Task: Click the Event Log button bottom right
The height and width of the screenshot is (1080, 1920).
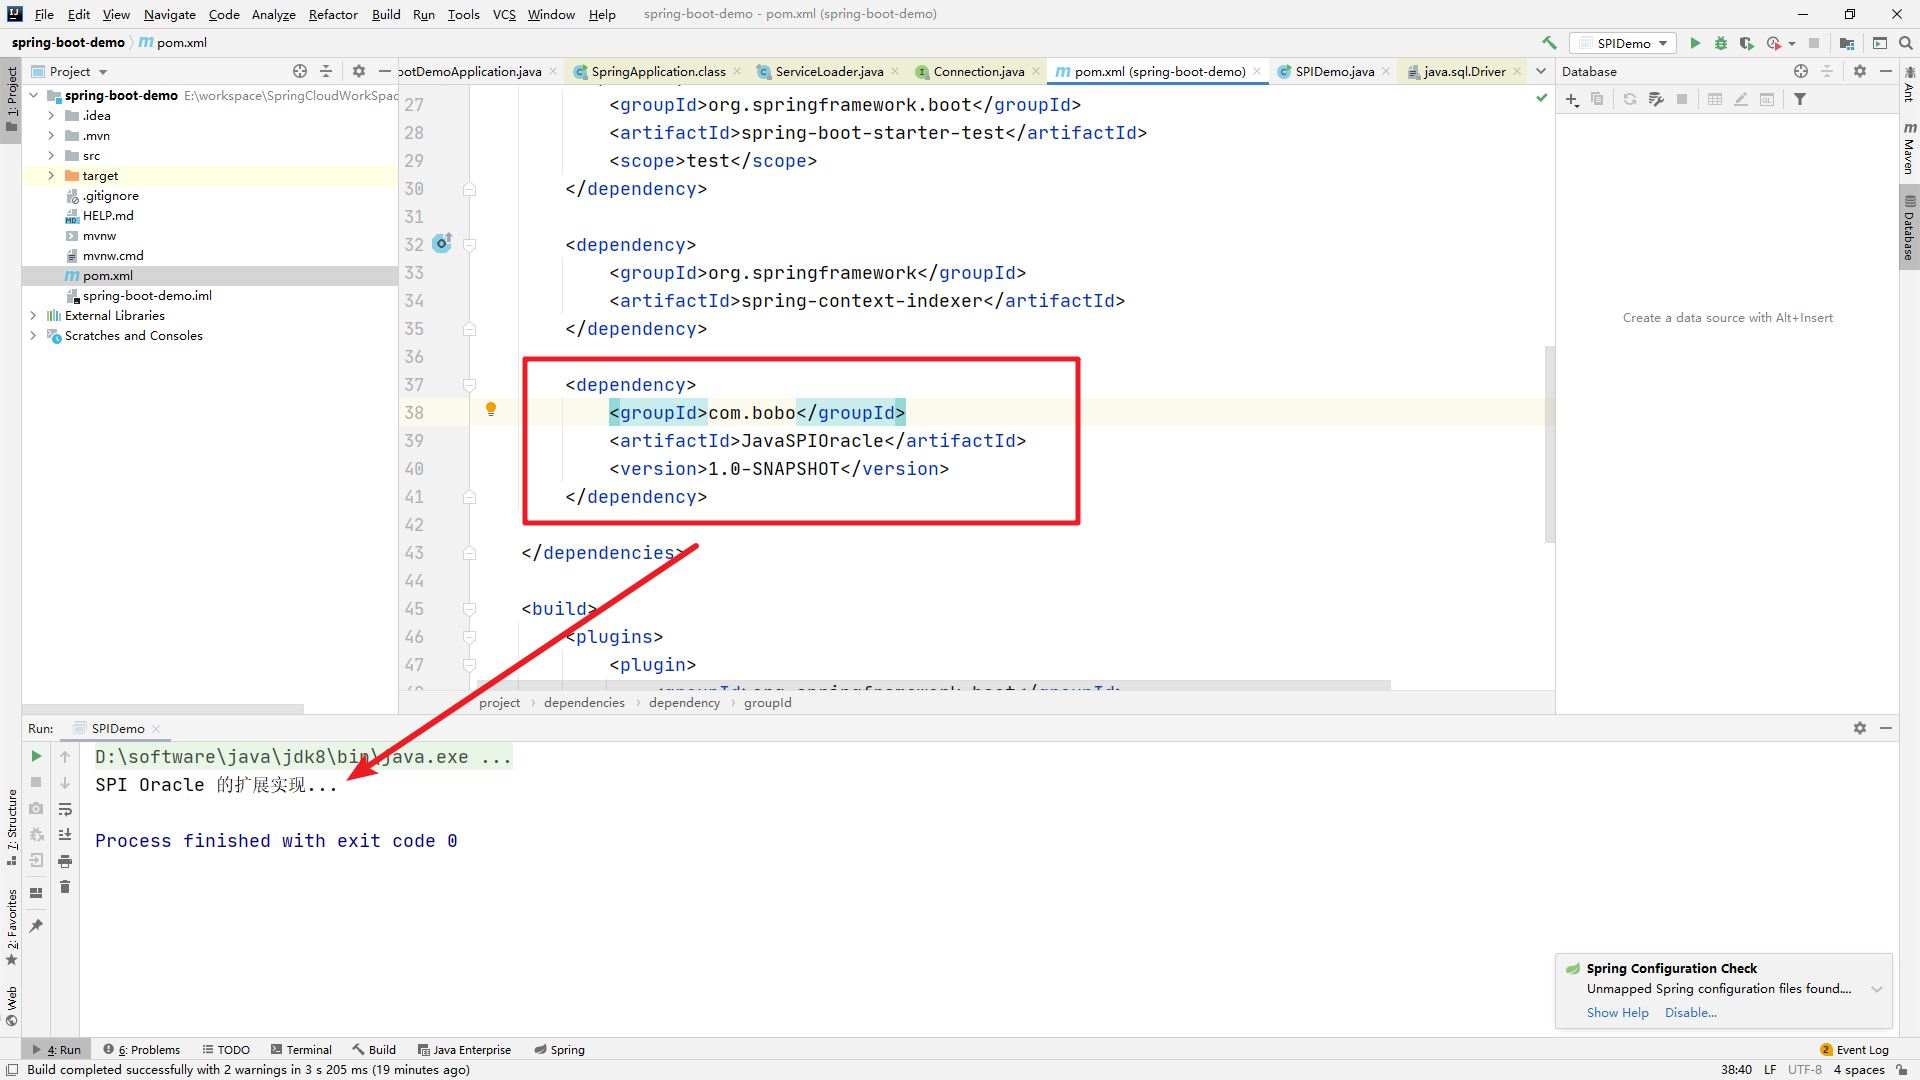Action: click(1861, 1048)
